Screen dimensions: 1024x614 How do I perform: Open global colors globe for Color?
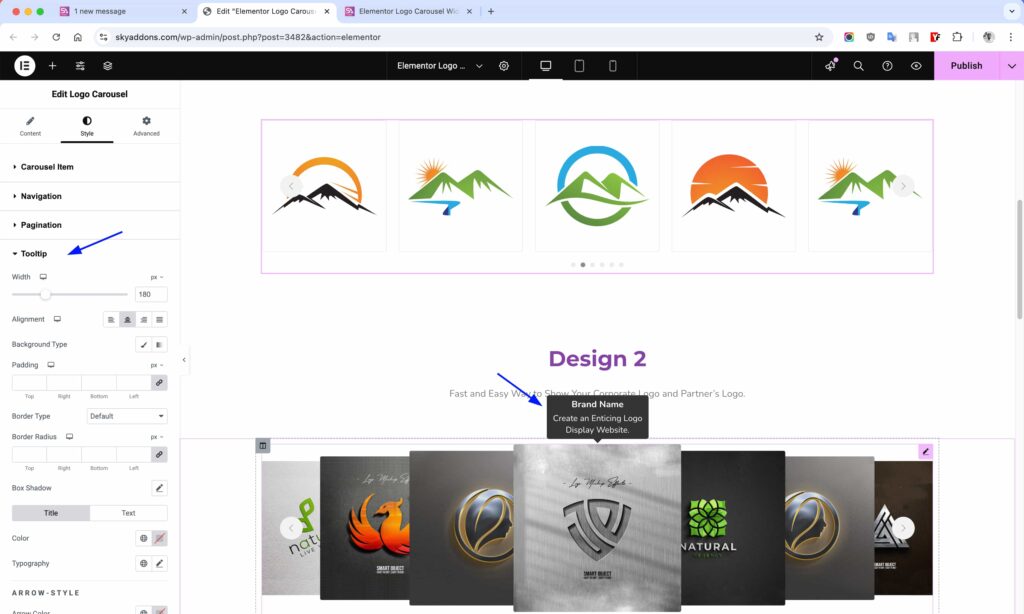point(144,538)
